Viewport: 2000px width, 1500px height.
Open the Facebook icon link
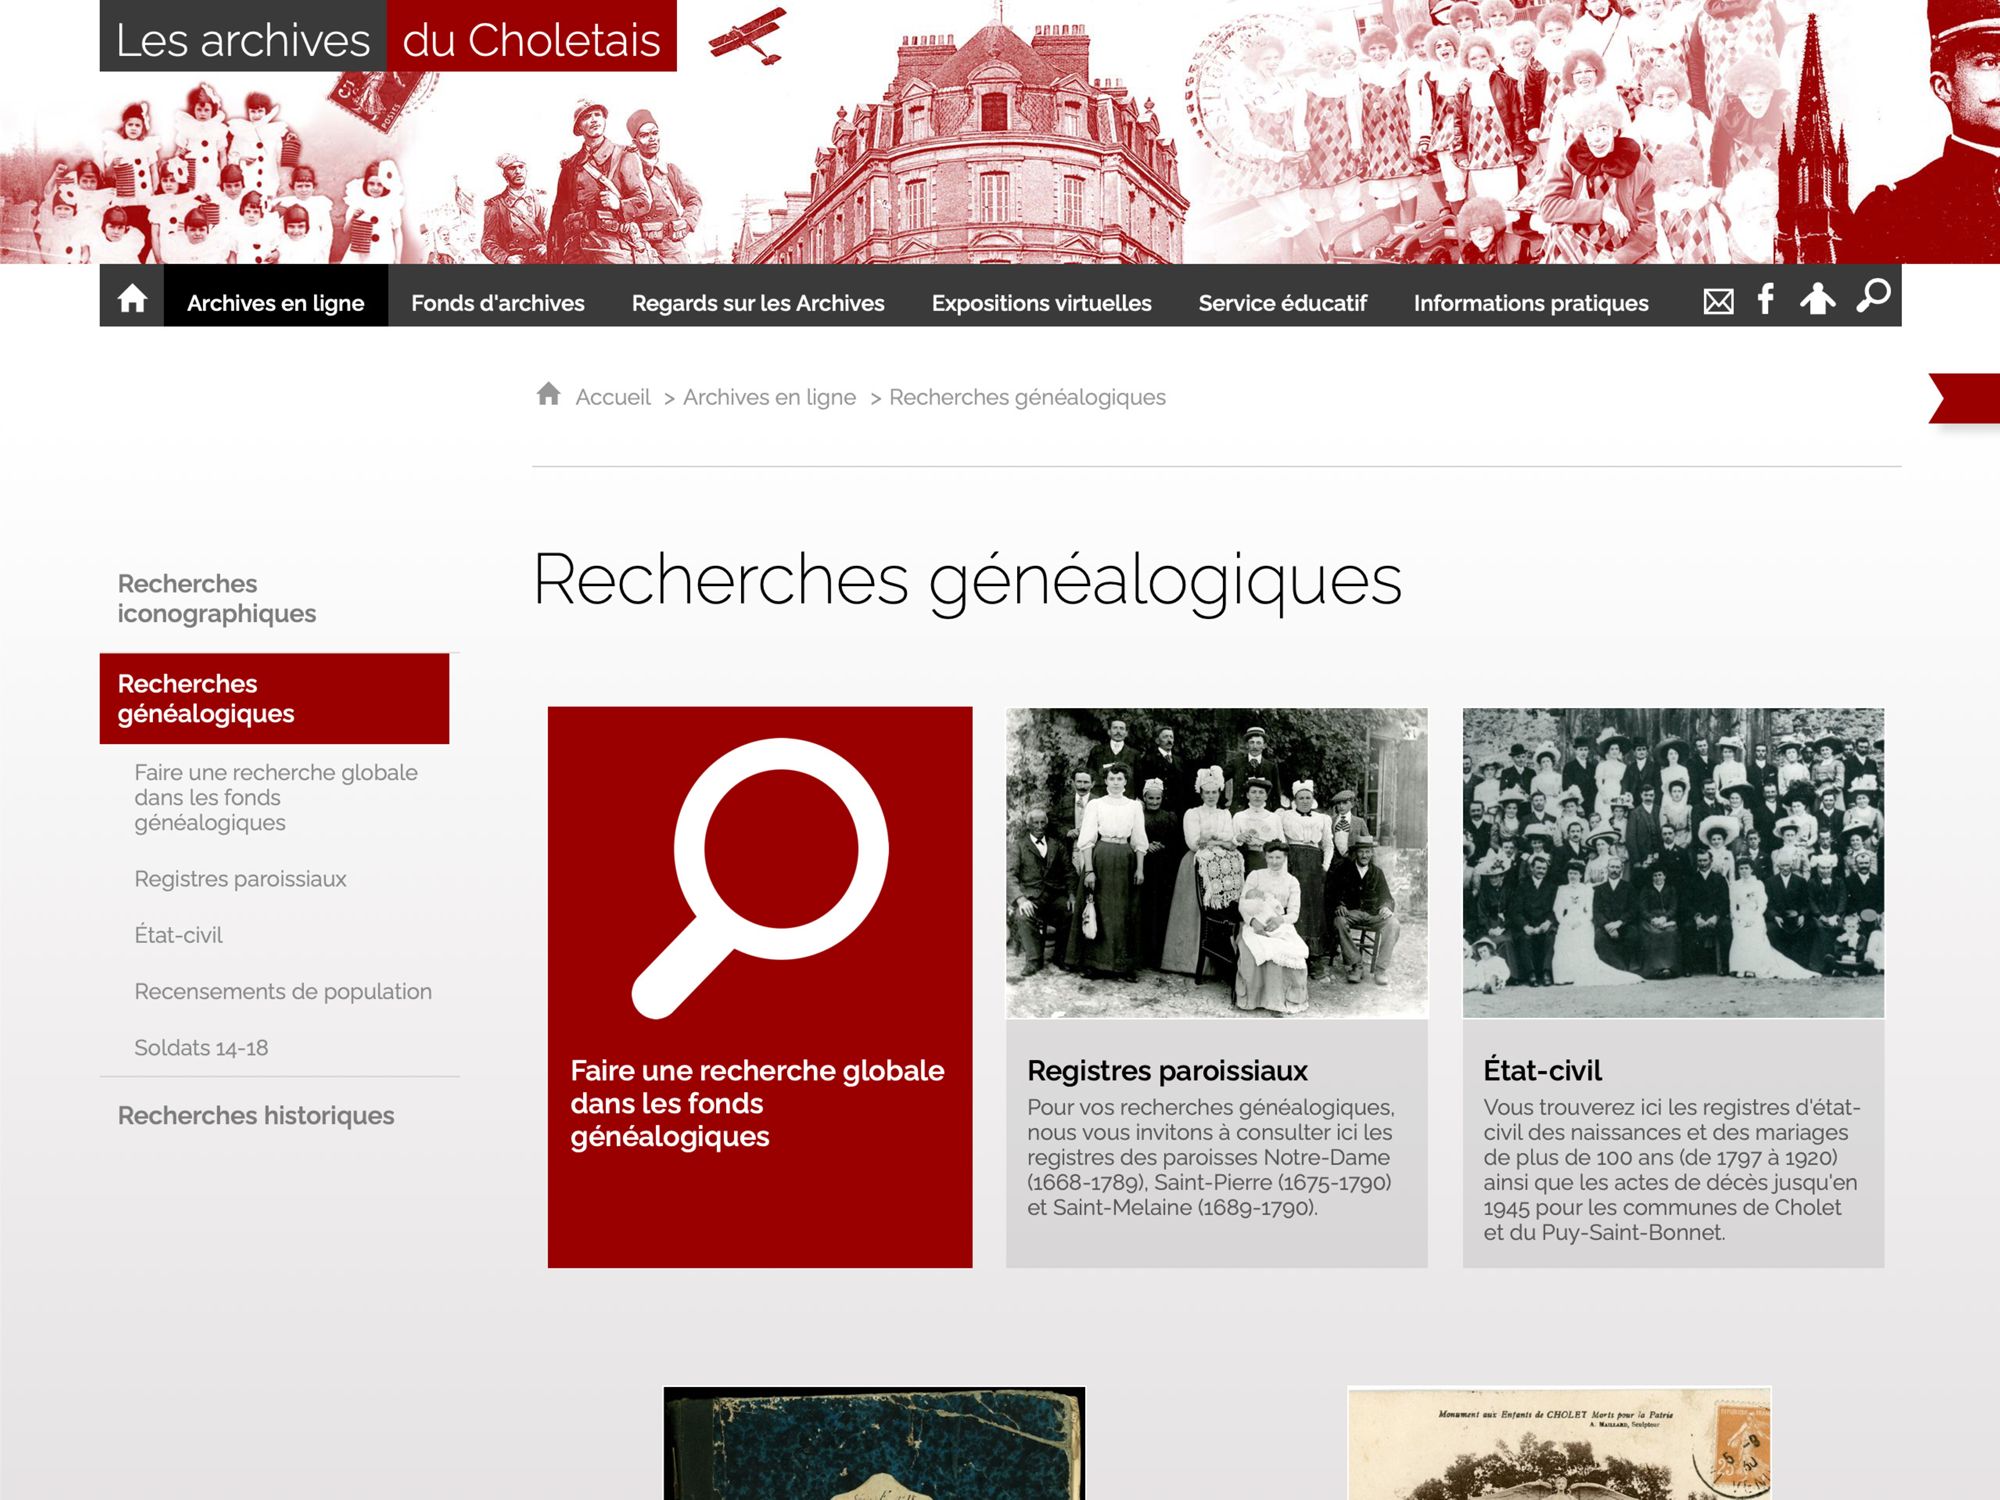(1766, 299)
